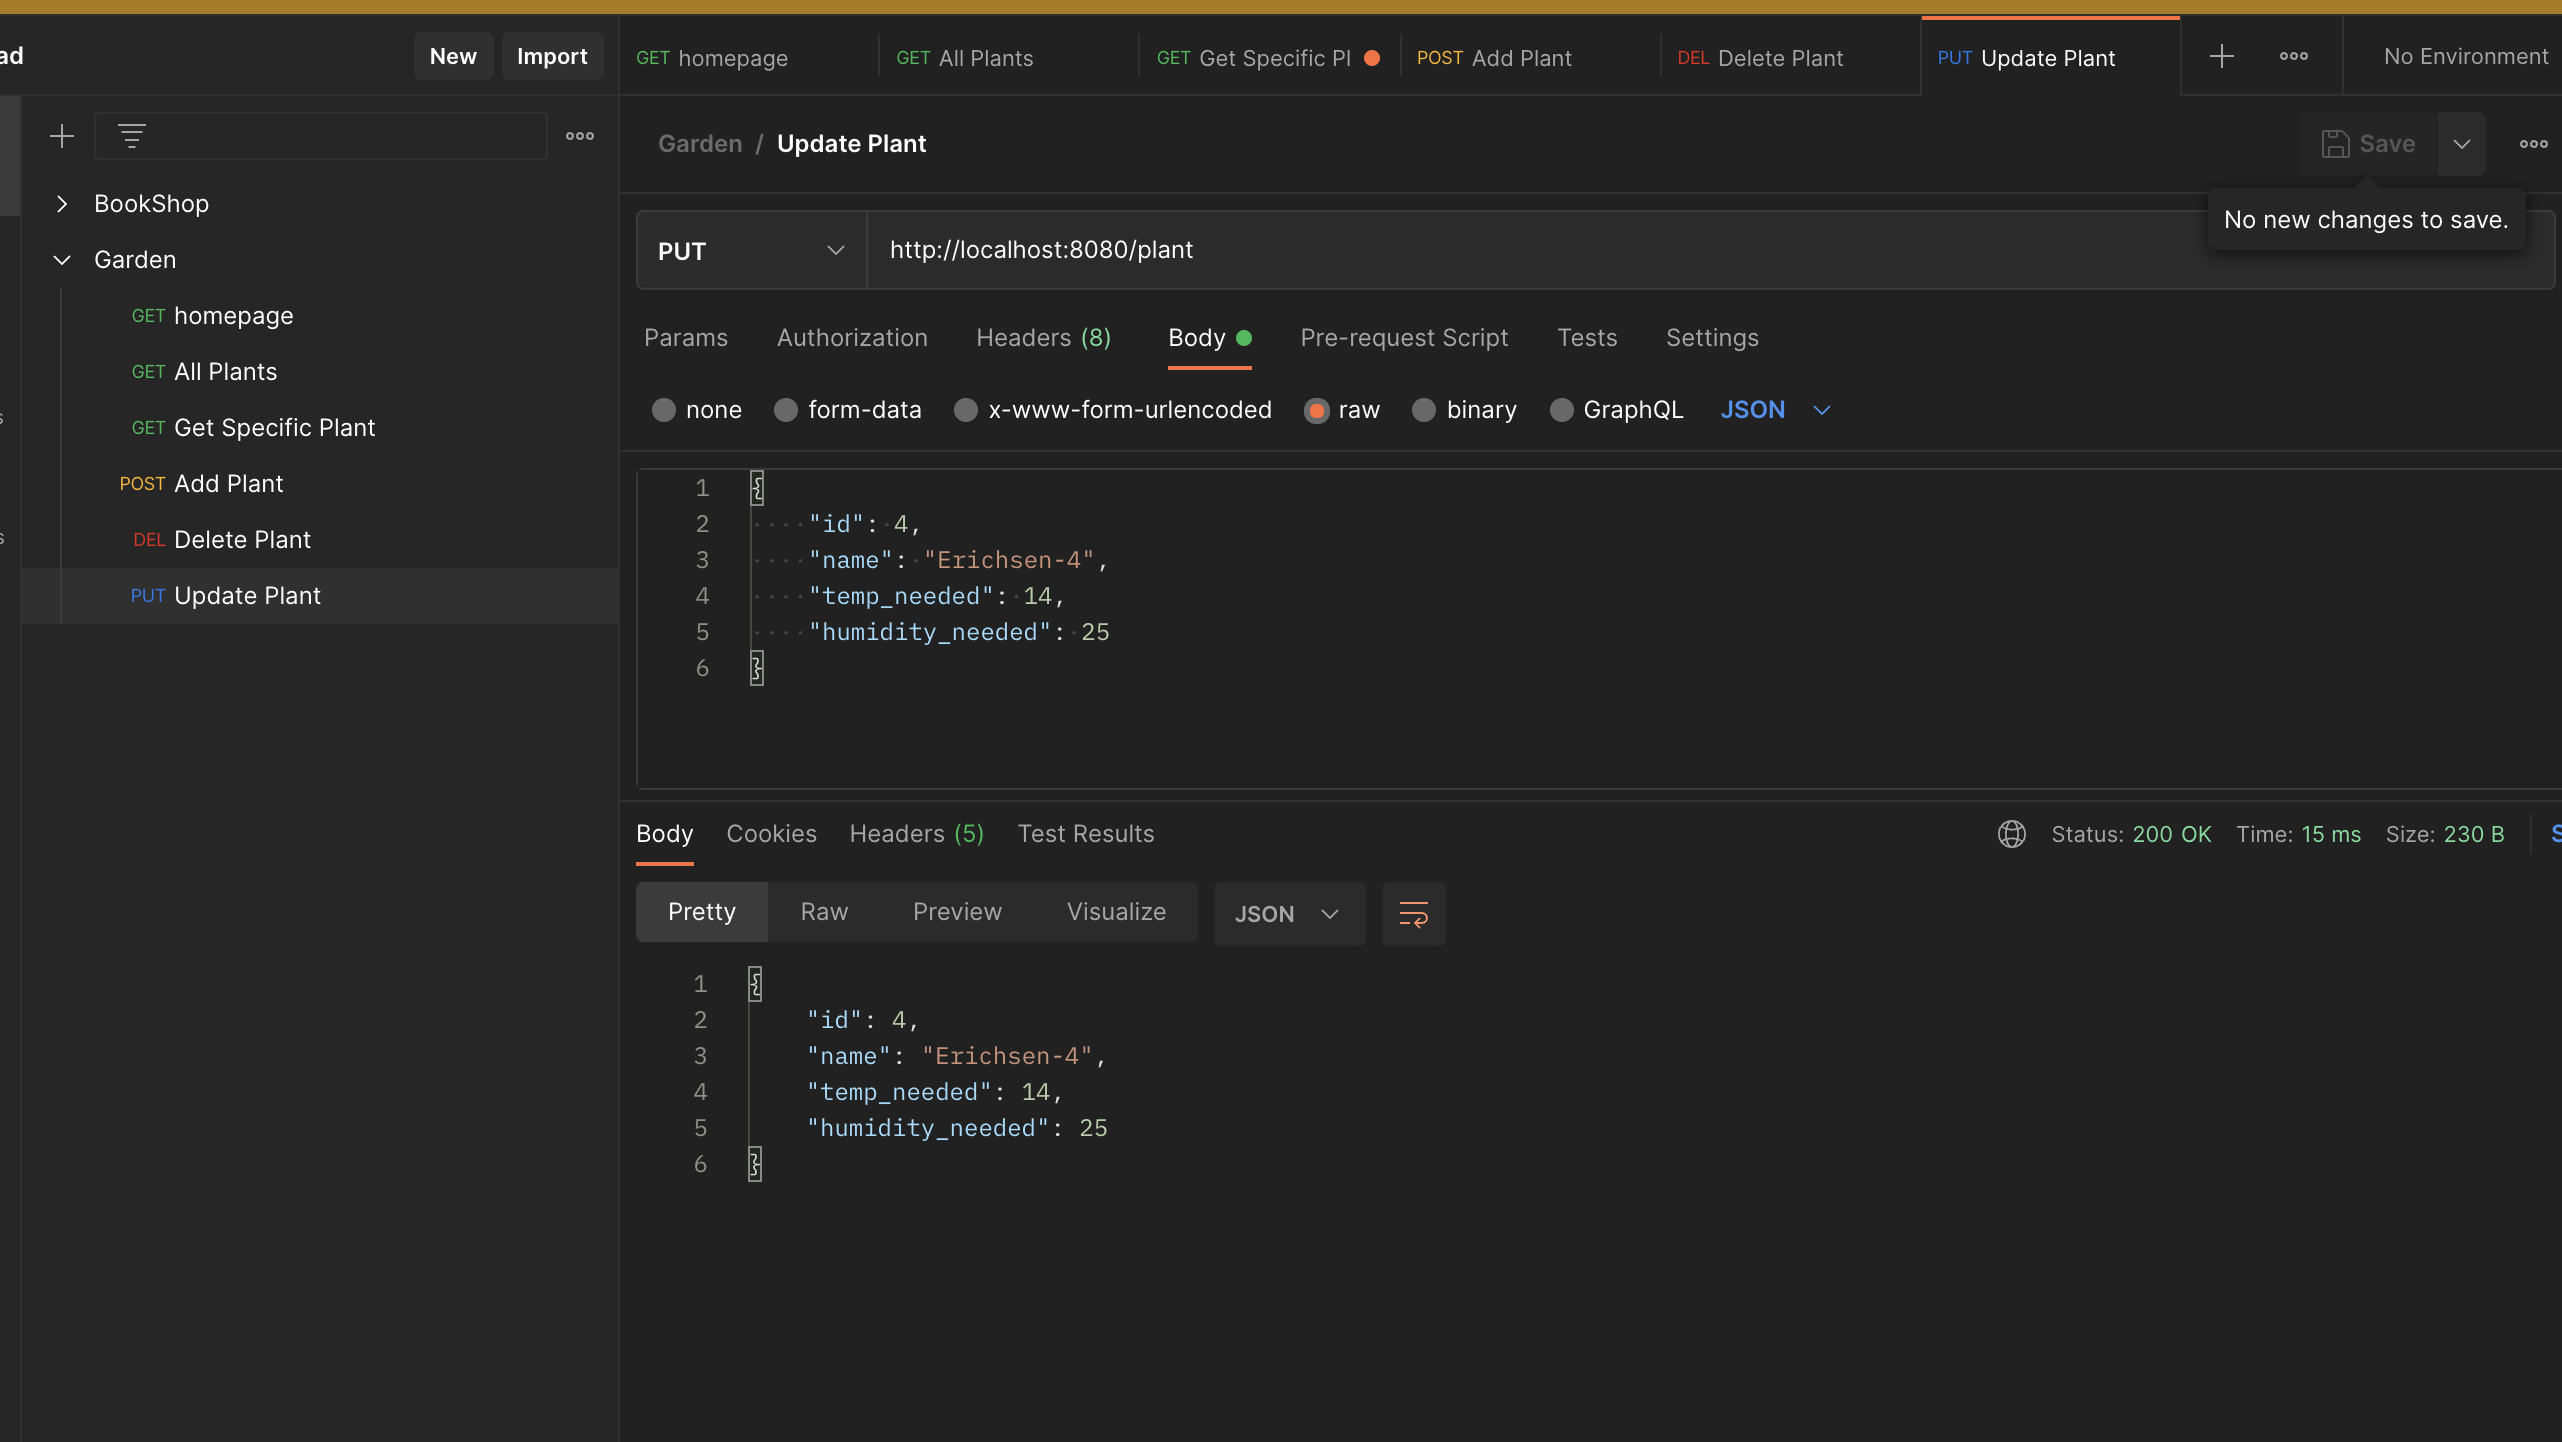The height and width of the screenshot is (1442, 2562).
Task: Select the none body type radio
Action: tap(664, 410)
